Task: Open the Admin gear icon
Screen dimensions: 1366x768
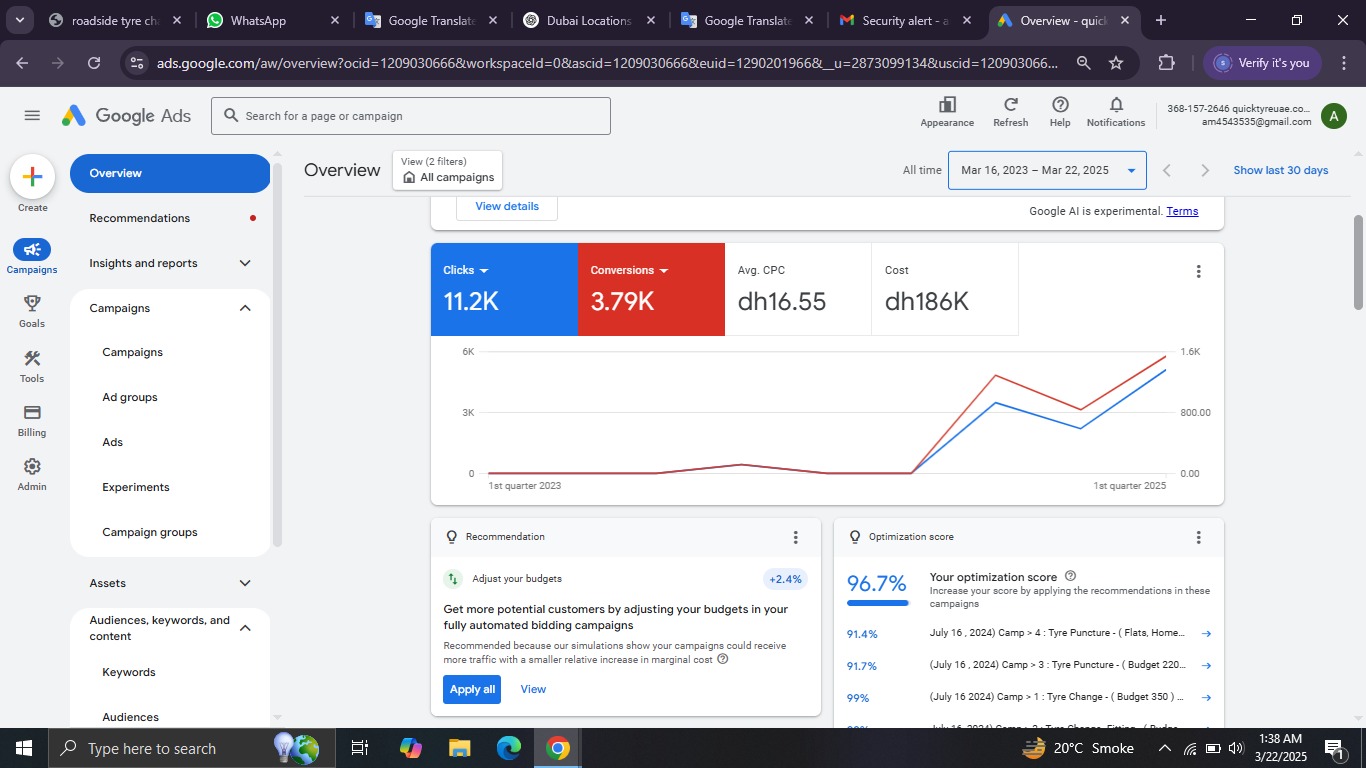Action: [32, 467]
